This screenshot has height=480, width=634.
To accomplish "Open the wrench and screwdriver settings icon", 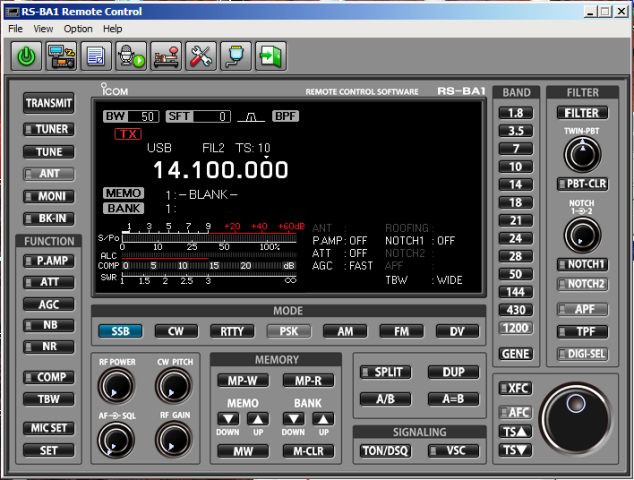I will (201, 56).
